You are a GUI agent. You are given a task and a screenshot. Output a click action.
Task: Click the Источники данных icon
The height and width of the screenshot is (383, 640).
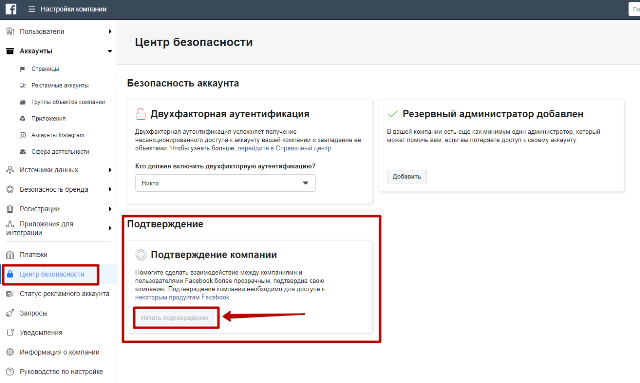click(10, 170)
